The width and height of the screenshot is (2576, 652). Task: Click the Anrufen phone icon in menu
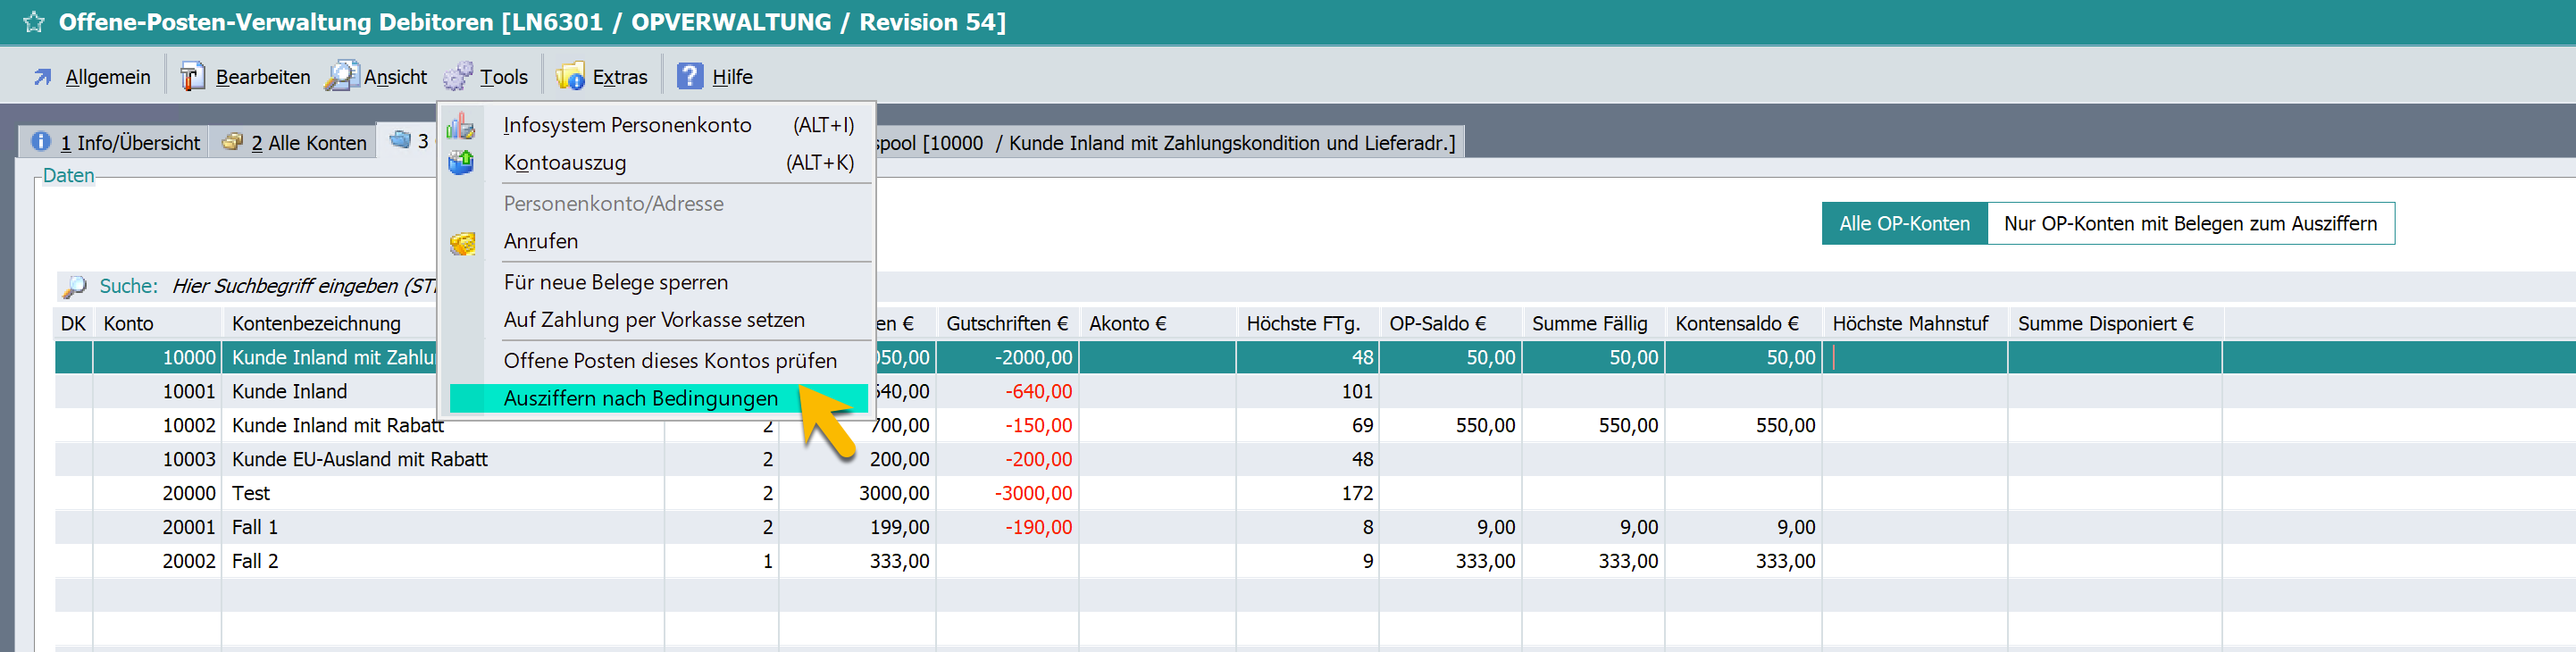(462, 242)
